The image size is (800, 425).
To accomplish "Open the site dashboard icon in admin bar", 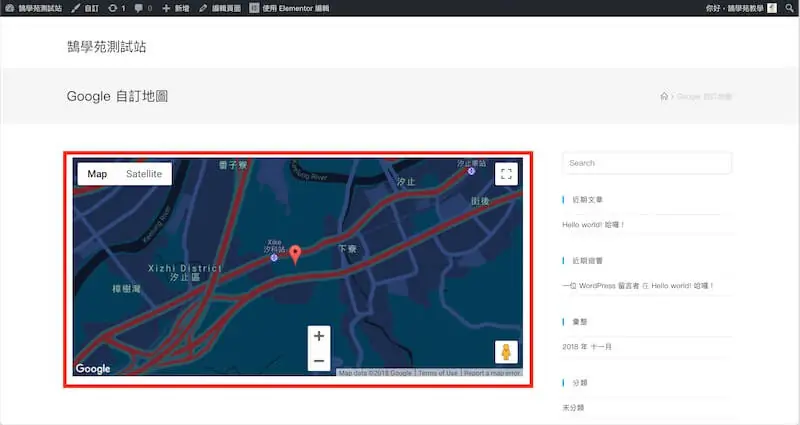I will [x=10, y=8].
